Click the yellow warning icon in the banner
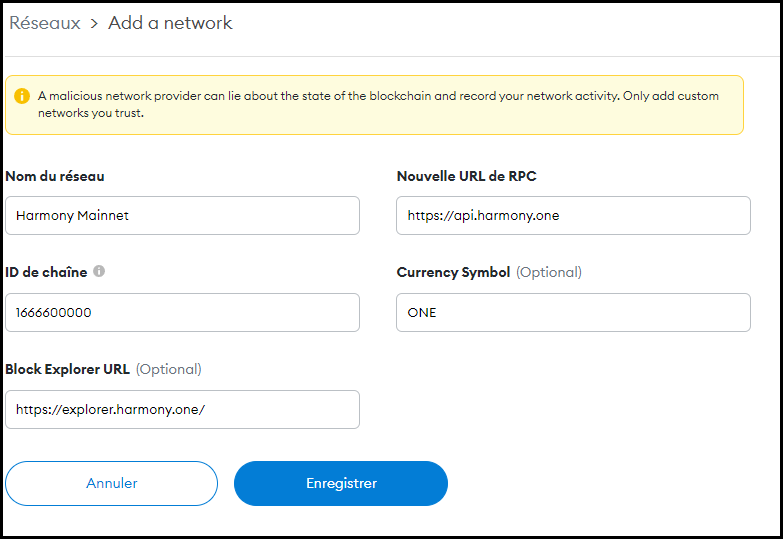The image size is (783, 539). (x=22, y=97)
